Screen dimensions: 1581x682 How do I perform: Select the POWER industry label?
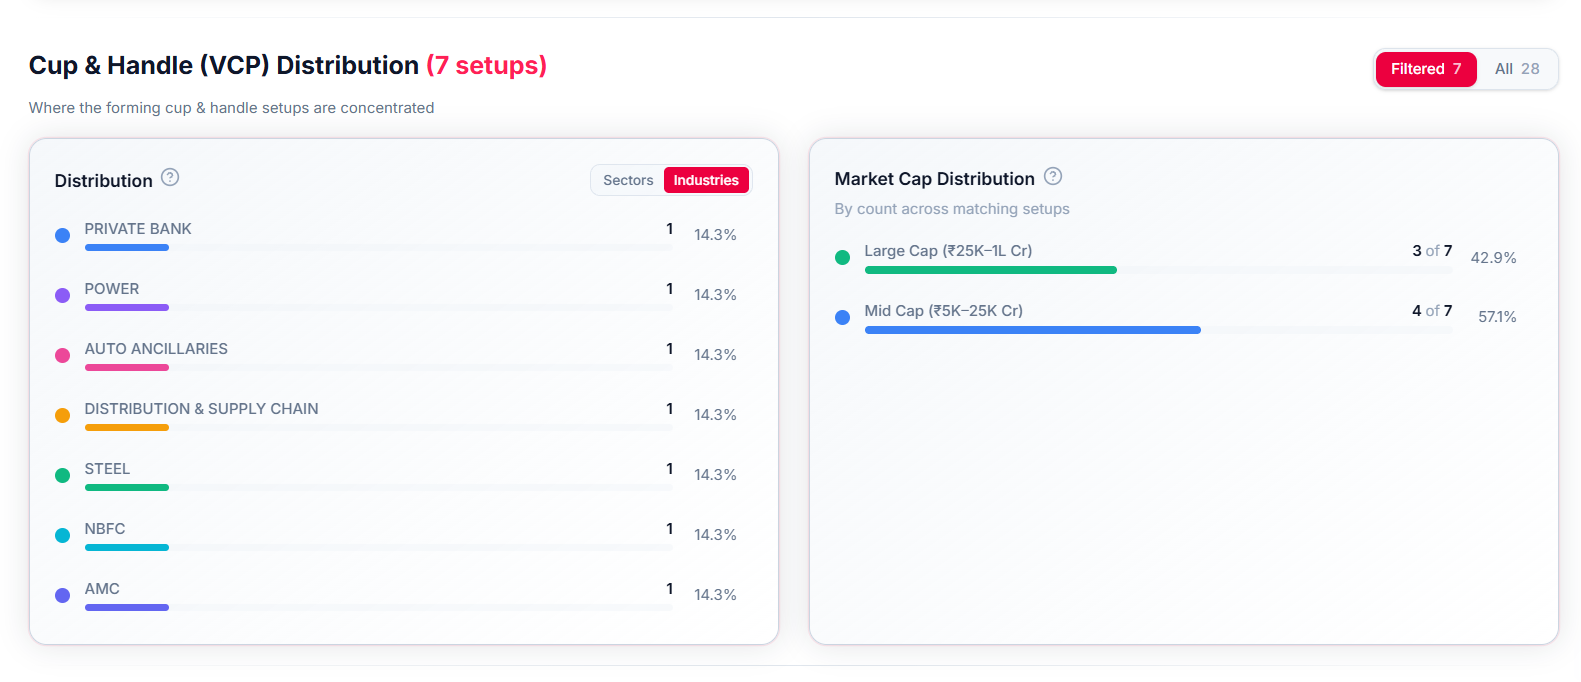click(112, 289)
